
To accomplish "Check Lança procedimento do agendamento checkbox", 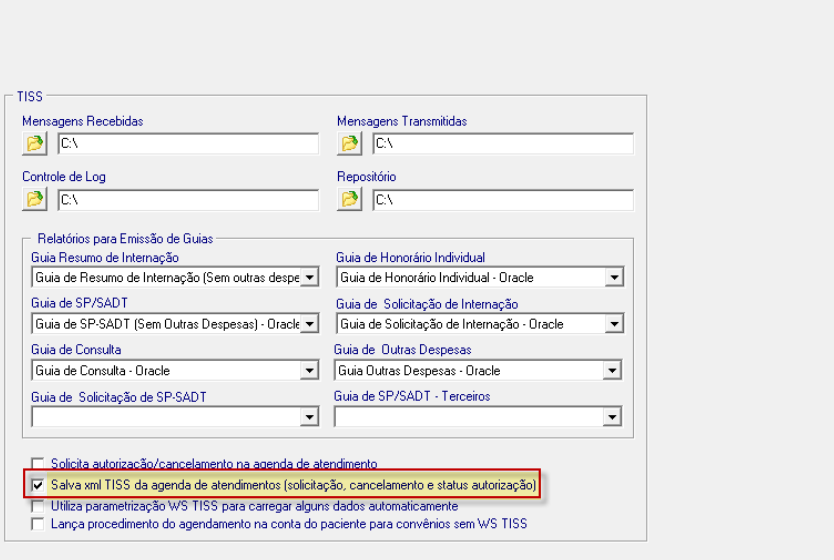I will [38, 524].
